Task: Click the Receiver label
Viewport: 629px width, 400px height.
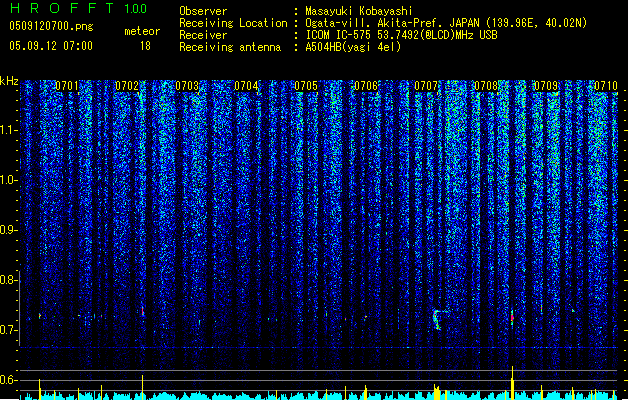Action: click(203, 35)
